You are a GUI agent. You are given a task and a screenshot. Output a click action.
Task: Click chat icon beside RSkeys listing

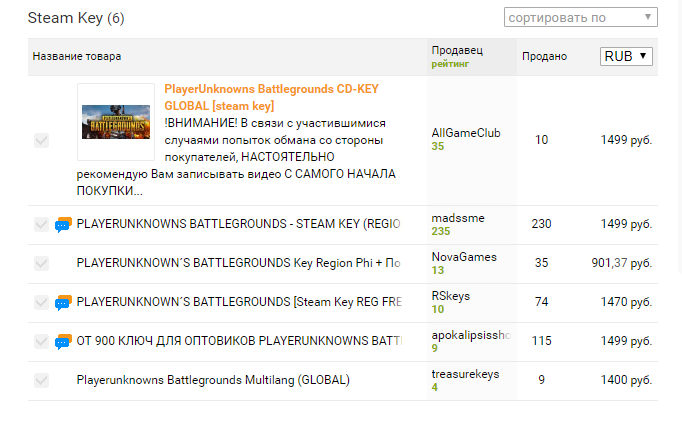pyautogui.click(x=63, y=302)
